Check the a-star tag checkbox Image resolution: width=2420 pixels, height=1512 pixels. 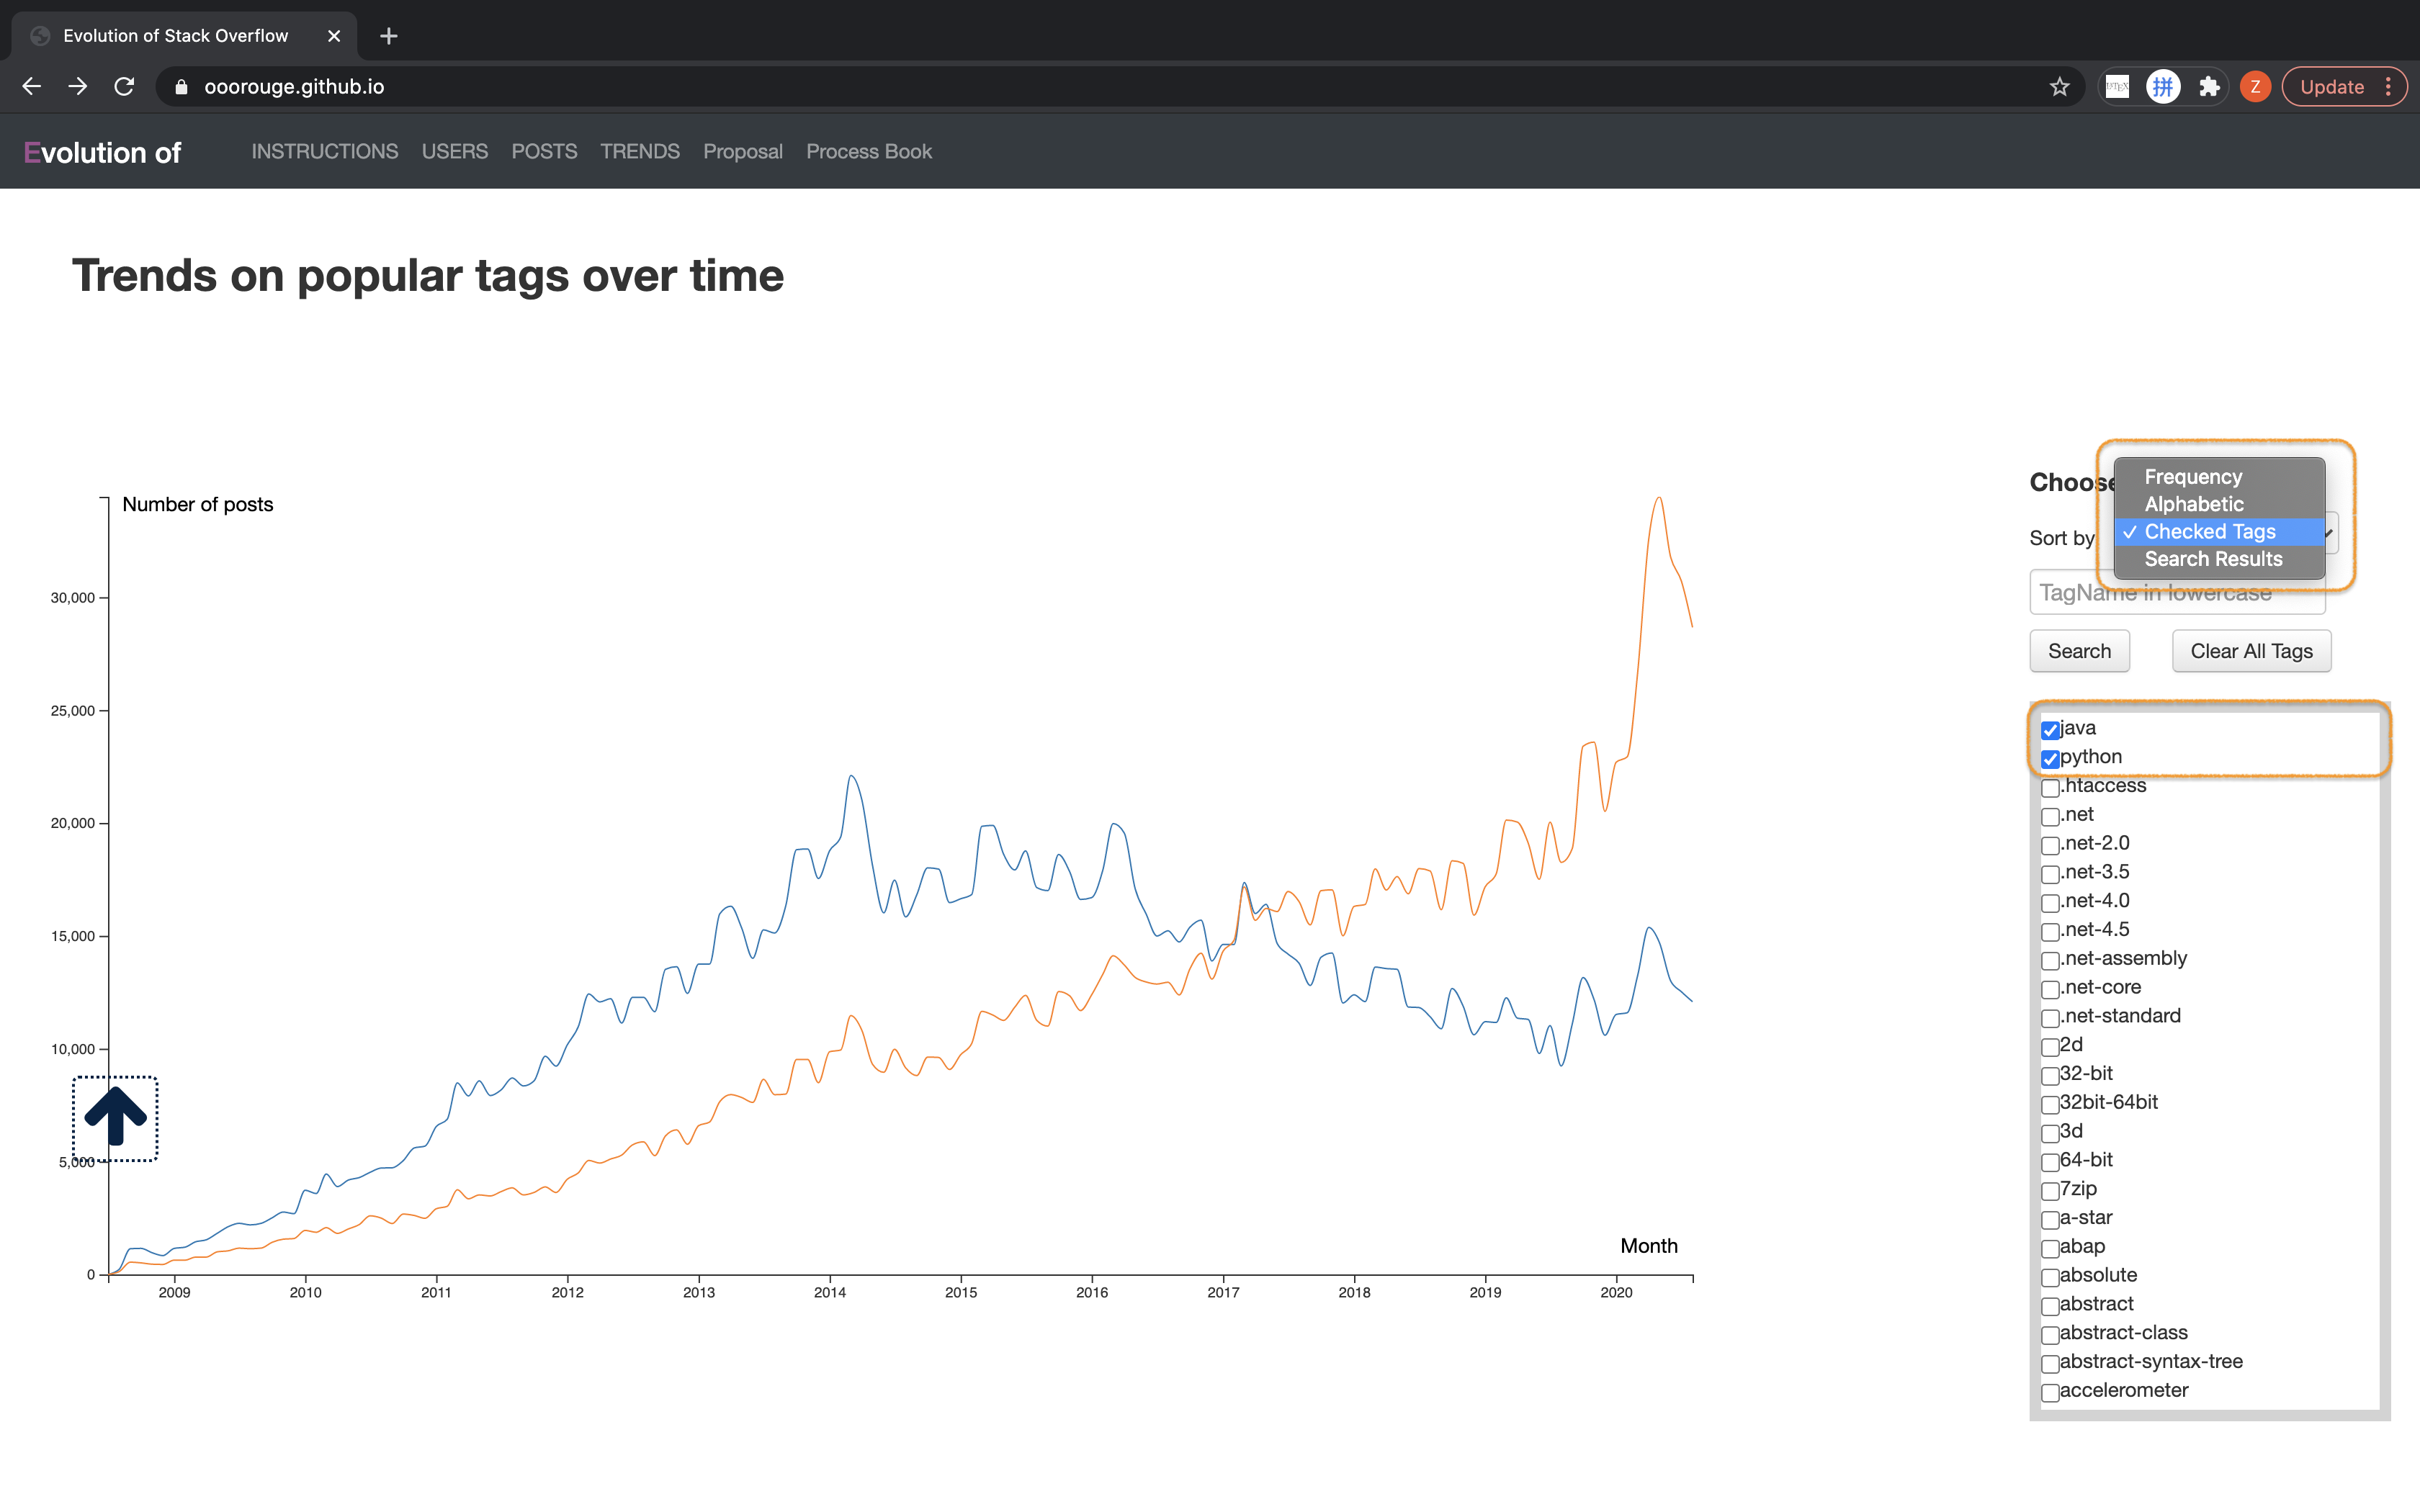tap(2050, 1220)
